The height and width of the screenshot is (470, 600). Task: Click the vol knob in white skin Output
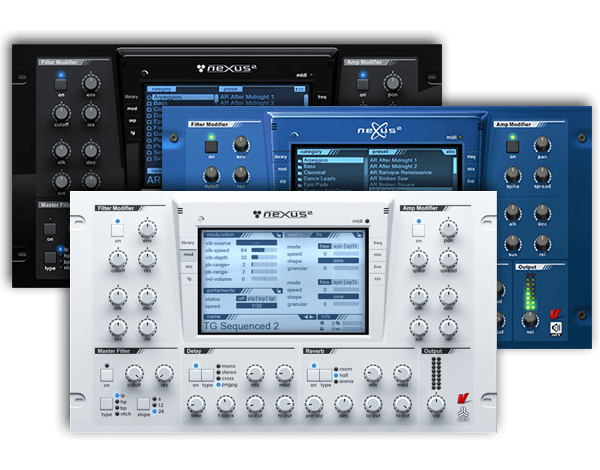point(436,404)
